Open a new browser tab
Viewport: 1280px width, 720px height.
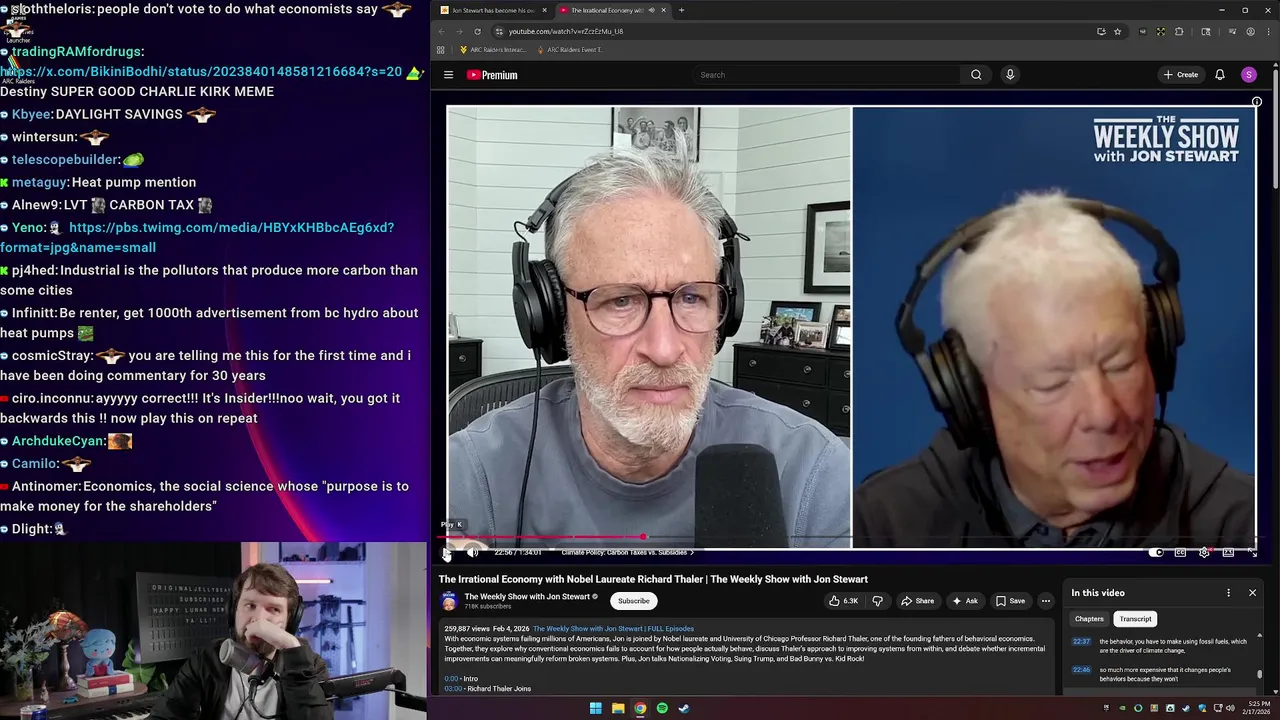[681, 10]
